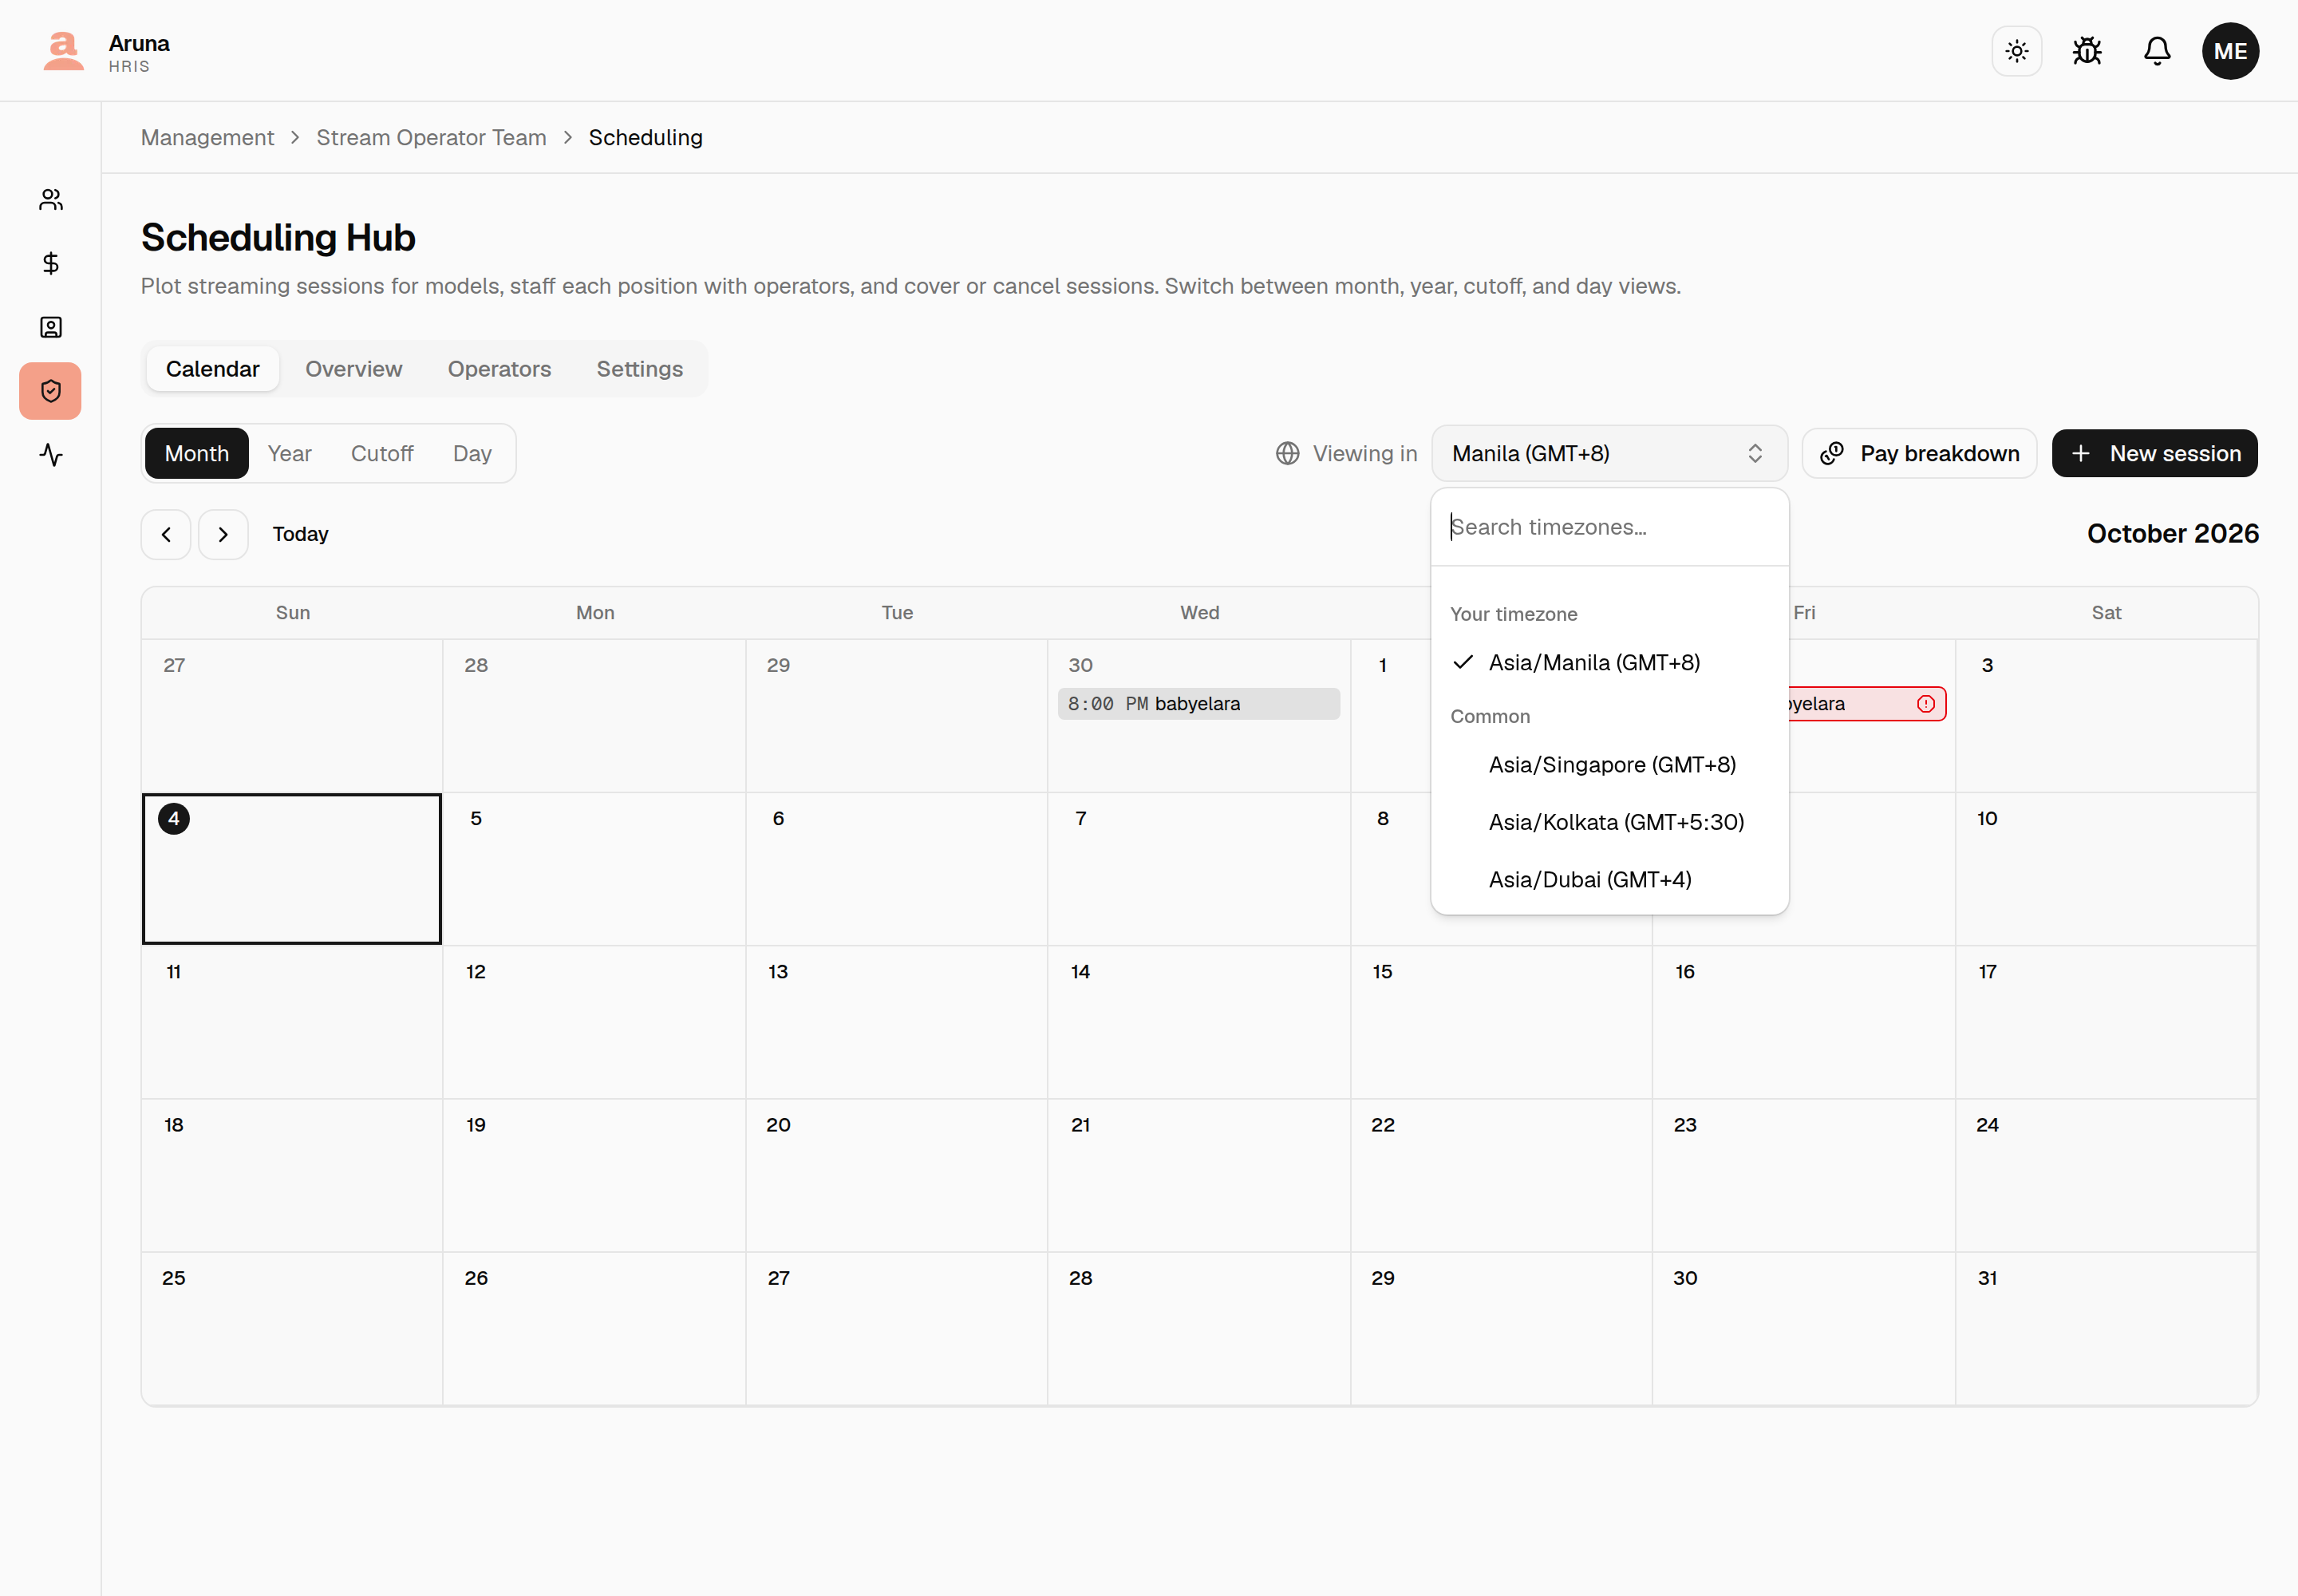The image size is (2298, 1596).
Task: Select October 4 highlighted day cell
Action: 292,869
